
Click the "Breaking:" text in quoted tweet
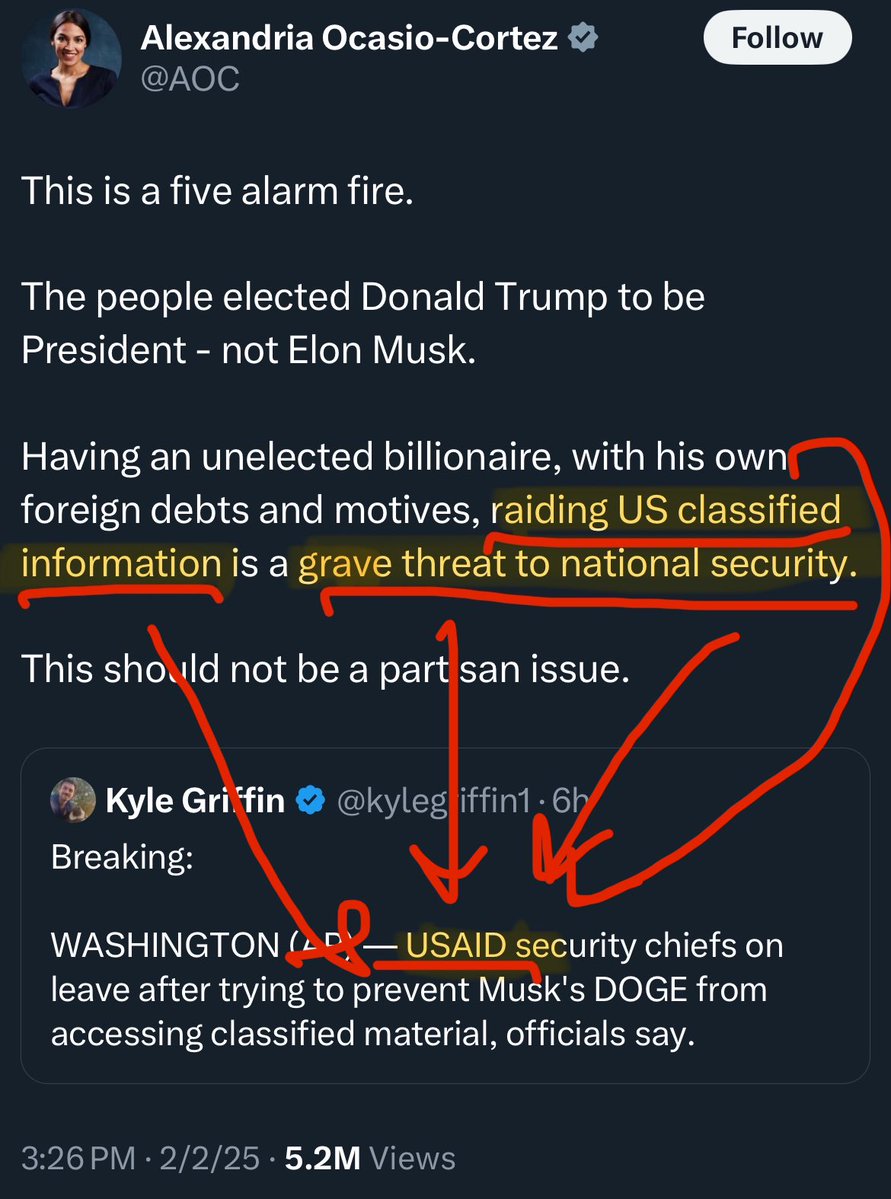[x=122, y=859]
